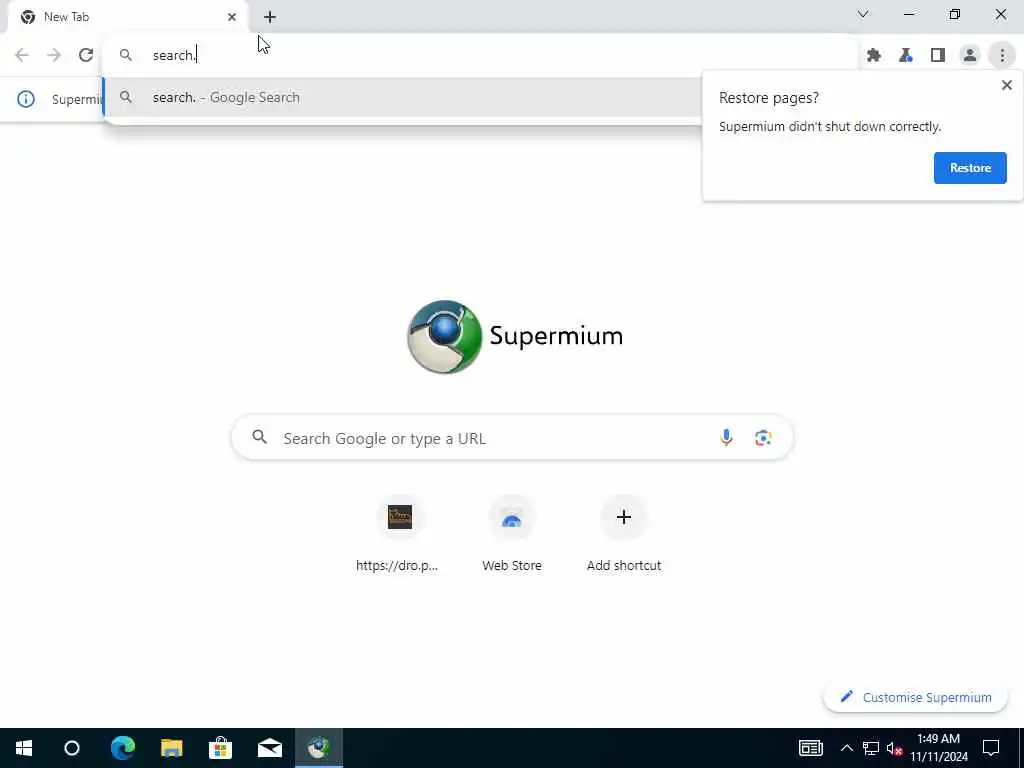Viewport: 1024px width, 768px height.
Task: Close the New Tab tab
Action: coord(232,17)
